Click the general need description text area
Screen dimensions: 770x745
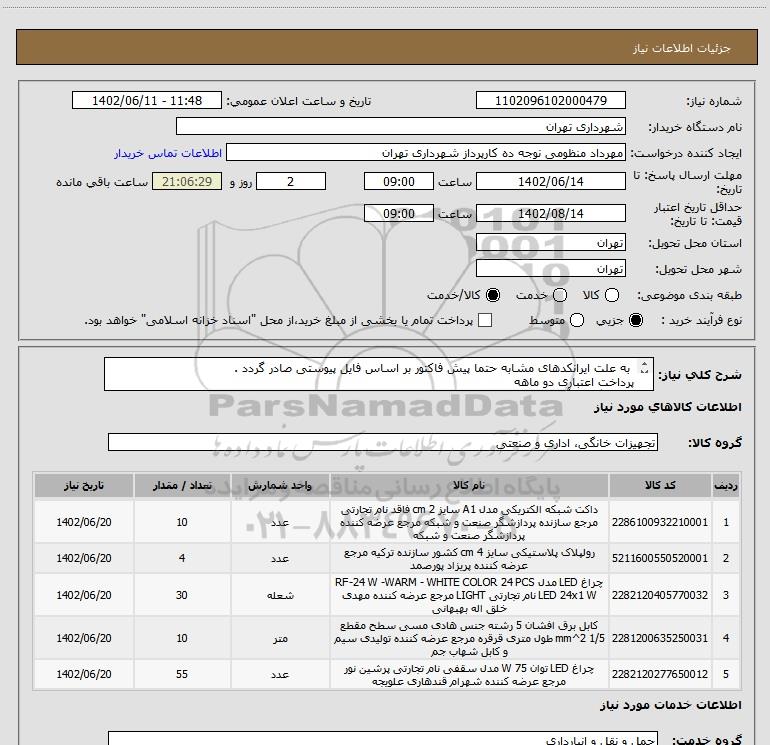tap(379, 375)
